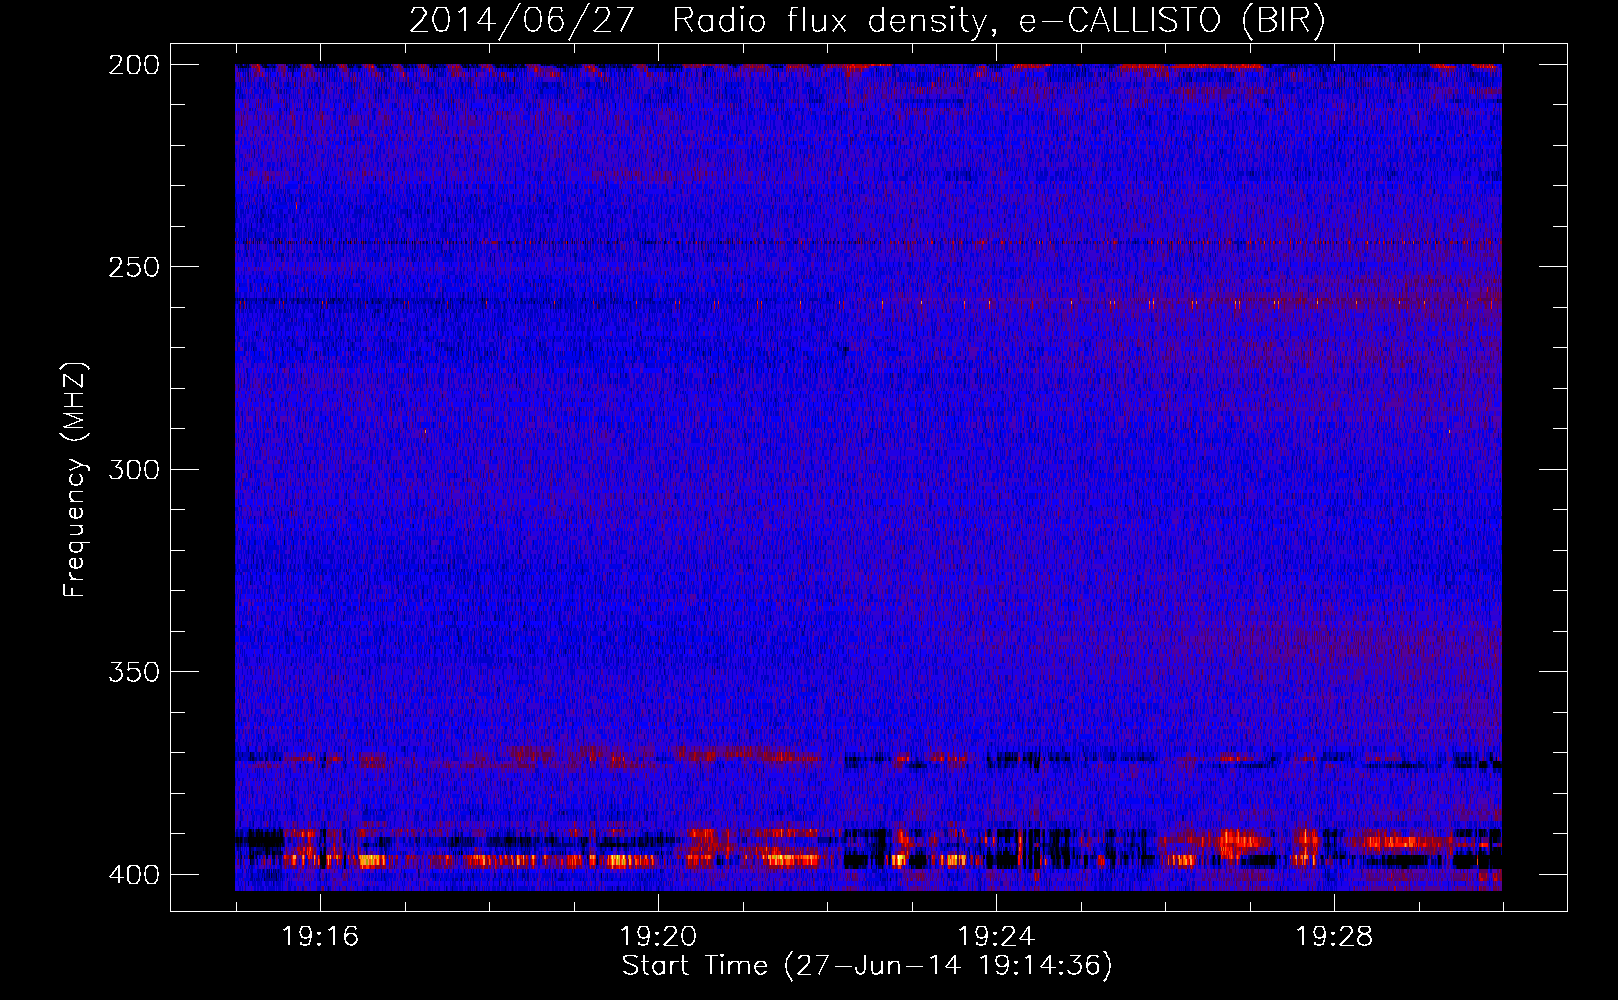Click the 400 frequency tick label
1618x1000 pixels.
[133, 874]
